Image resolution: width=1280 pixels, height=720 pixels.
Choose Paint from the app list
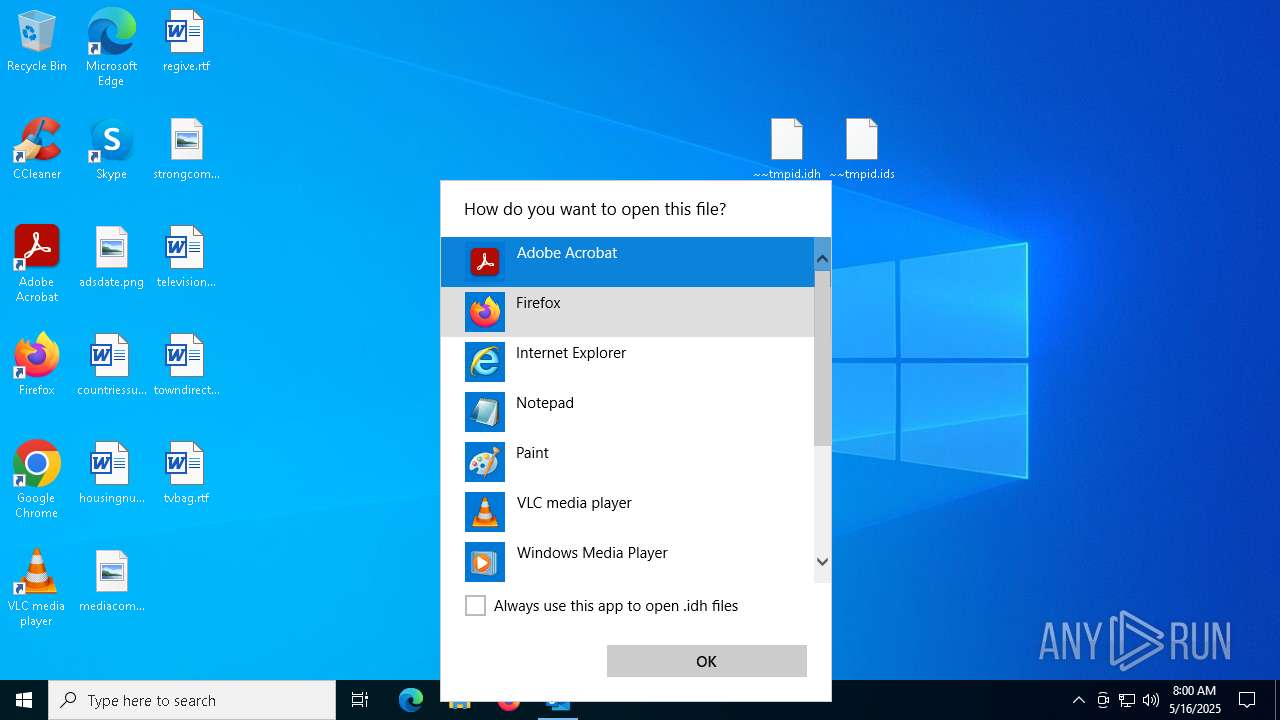627,462
